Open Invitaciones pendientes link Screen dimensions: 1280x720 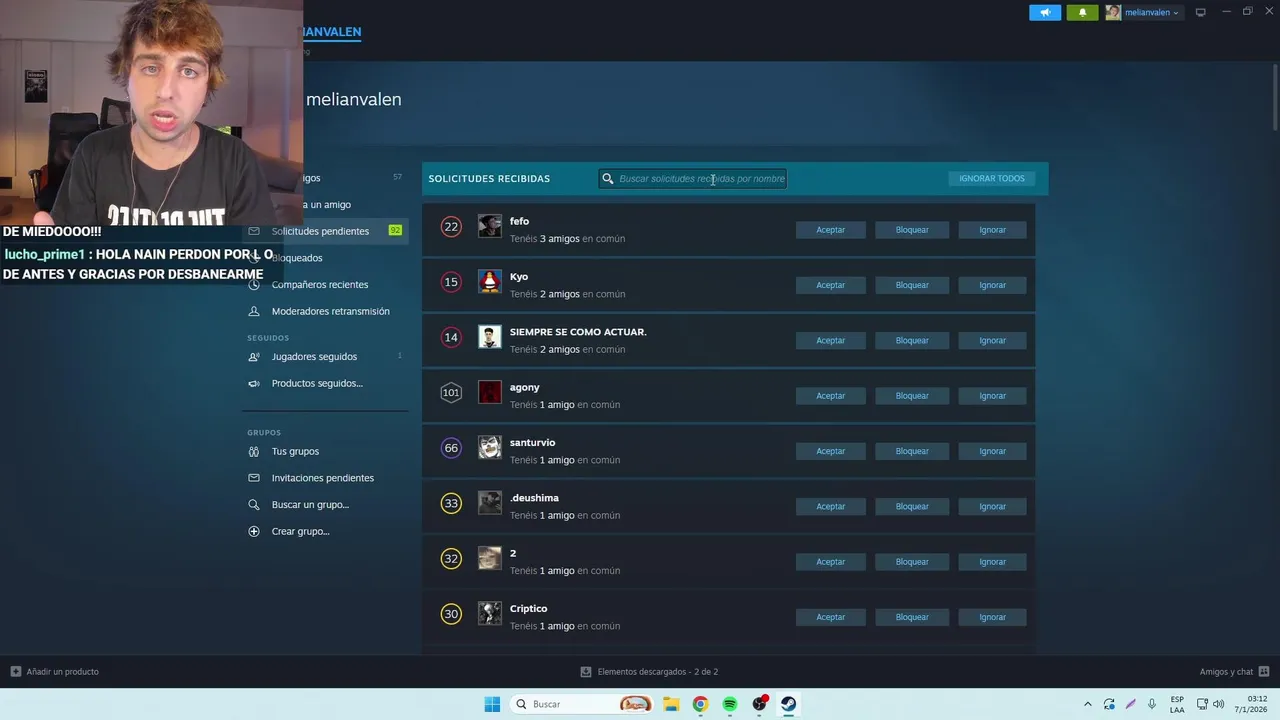323,478
